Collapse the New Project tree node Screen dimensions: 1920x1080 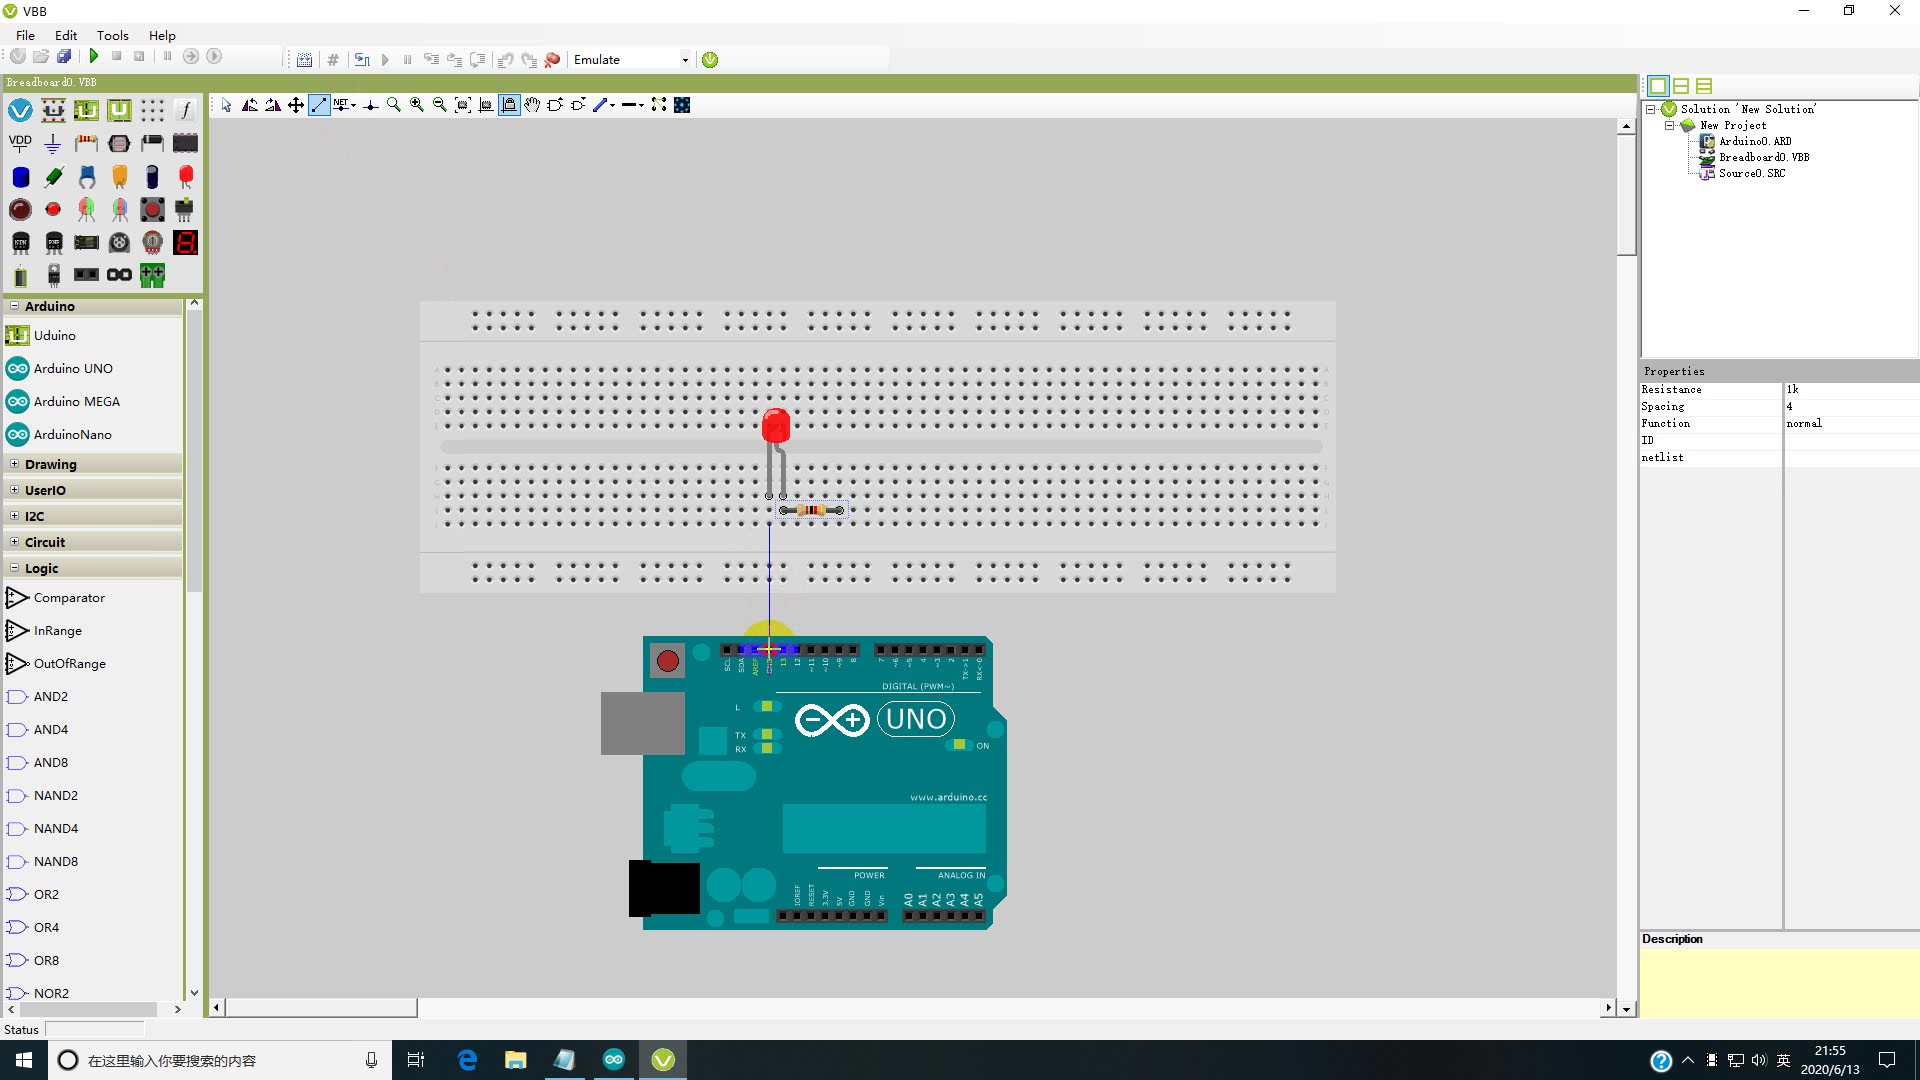tap(1669, 125)
